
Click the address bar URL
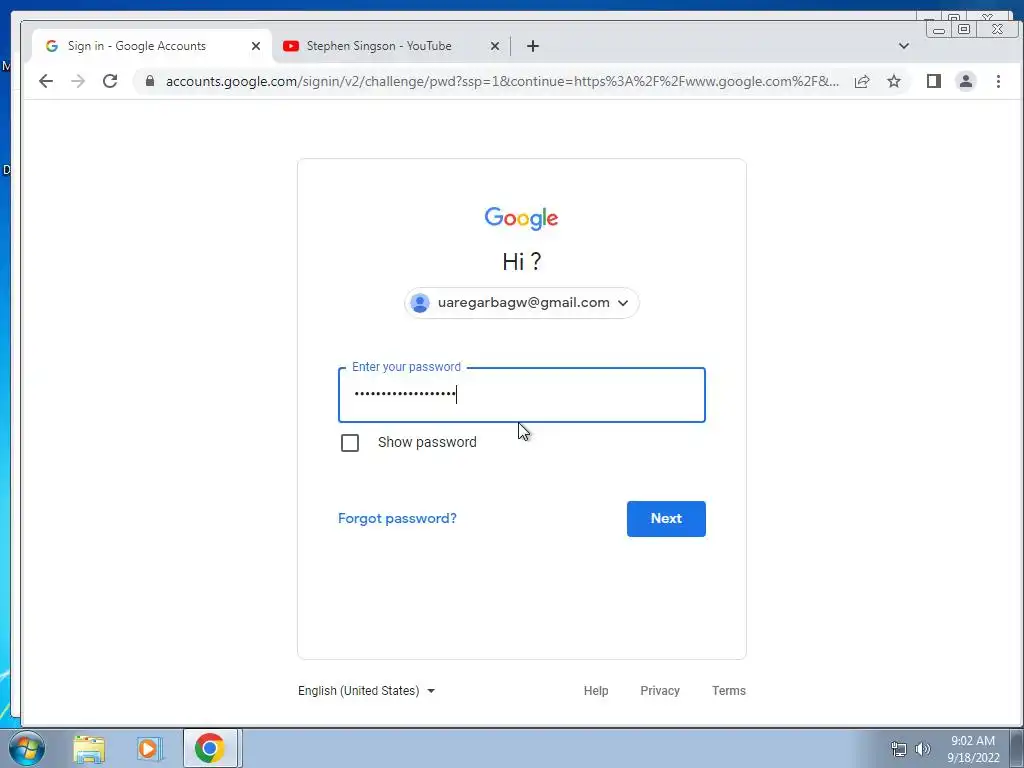point(502,81)
